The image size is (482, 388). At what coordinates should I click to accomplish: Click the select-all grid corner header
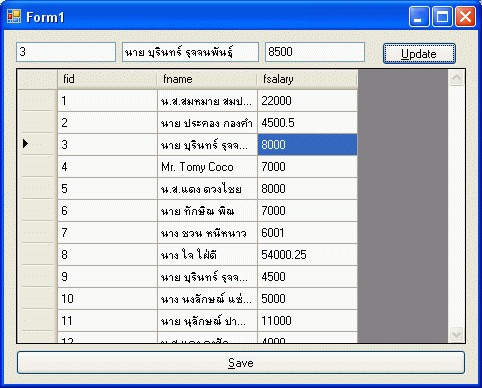coord(37,79)
